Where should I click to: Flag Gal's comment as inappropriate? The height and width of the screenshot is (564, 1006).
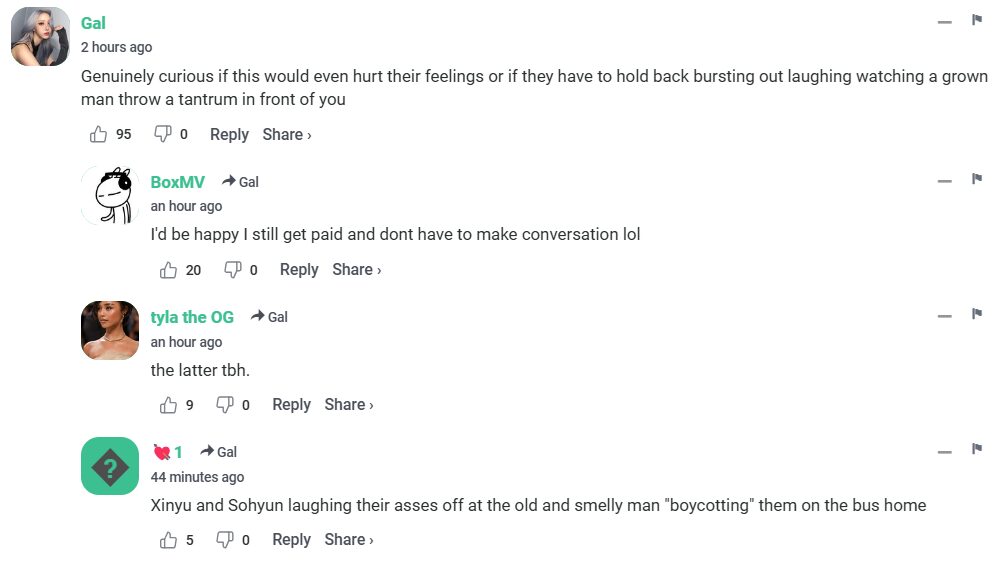pyautogui.click(x=977, y=20)
